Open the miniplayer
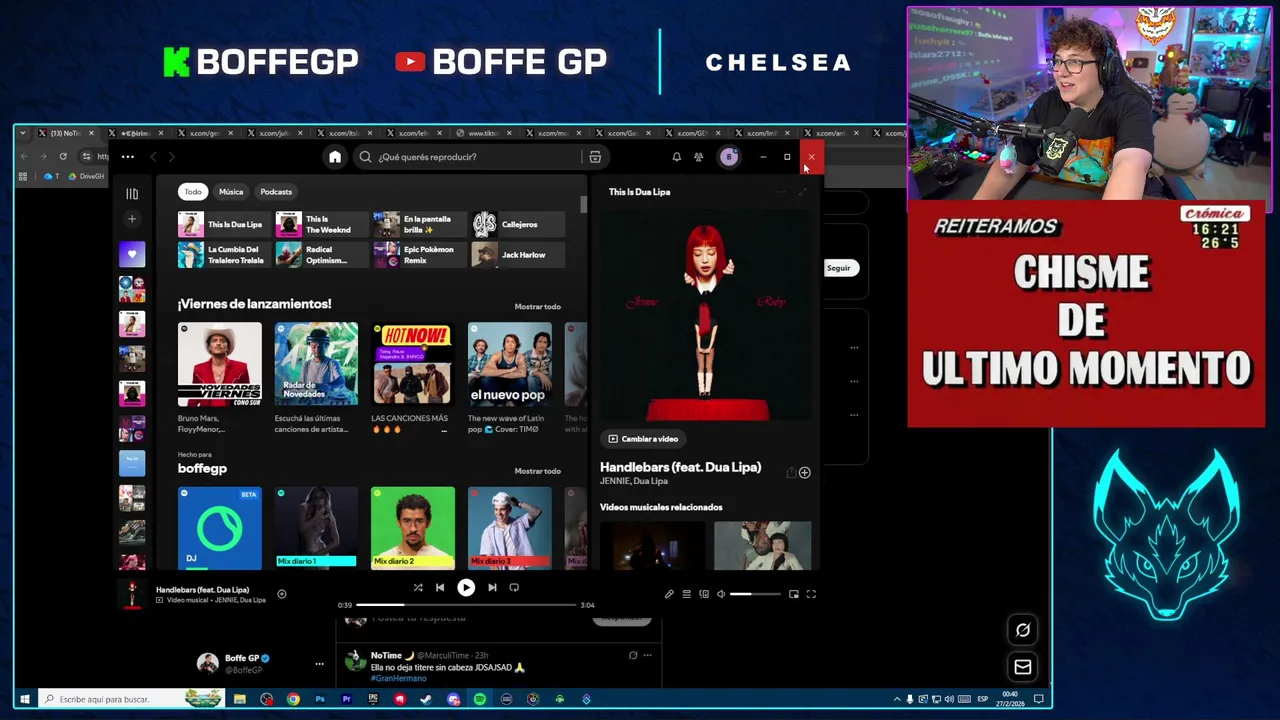The width and height of the screenshot is (1280, 720). coord(794,594)
